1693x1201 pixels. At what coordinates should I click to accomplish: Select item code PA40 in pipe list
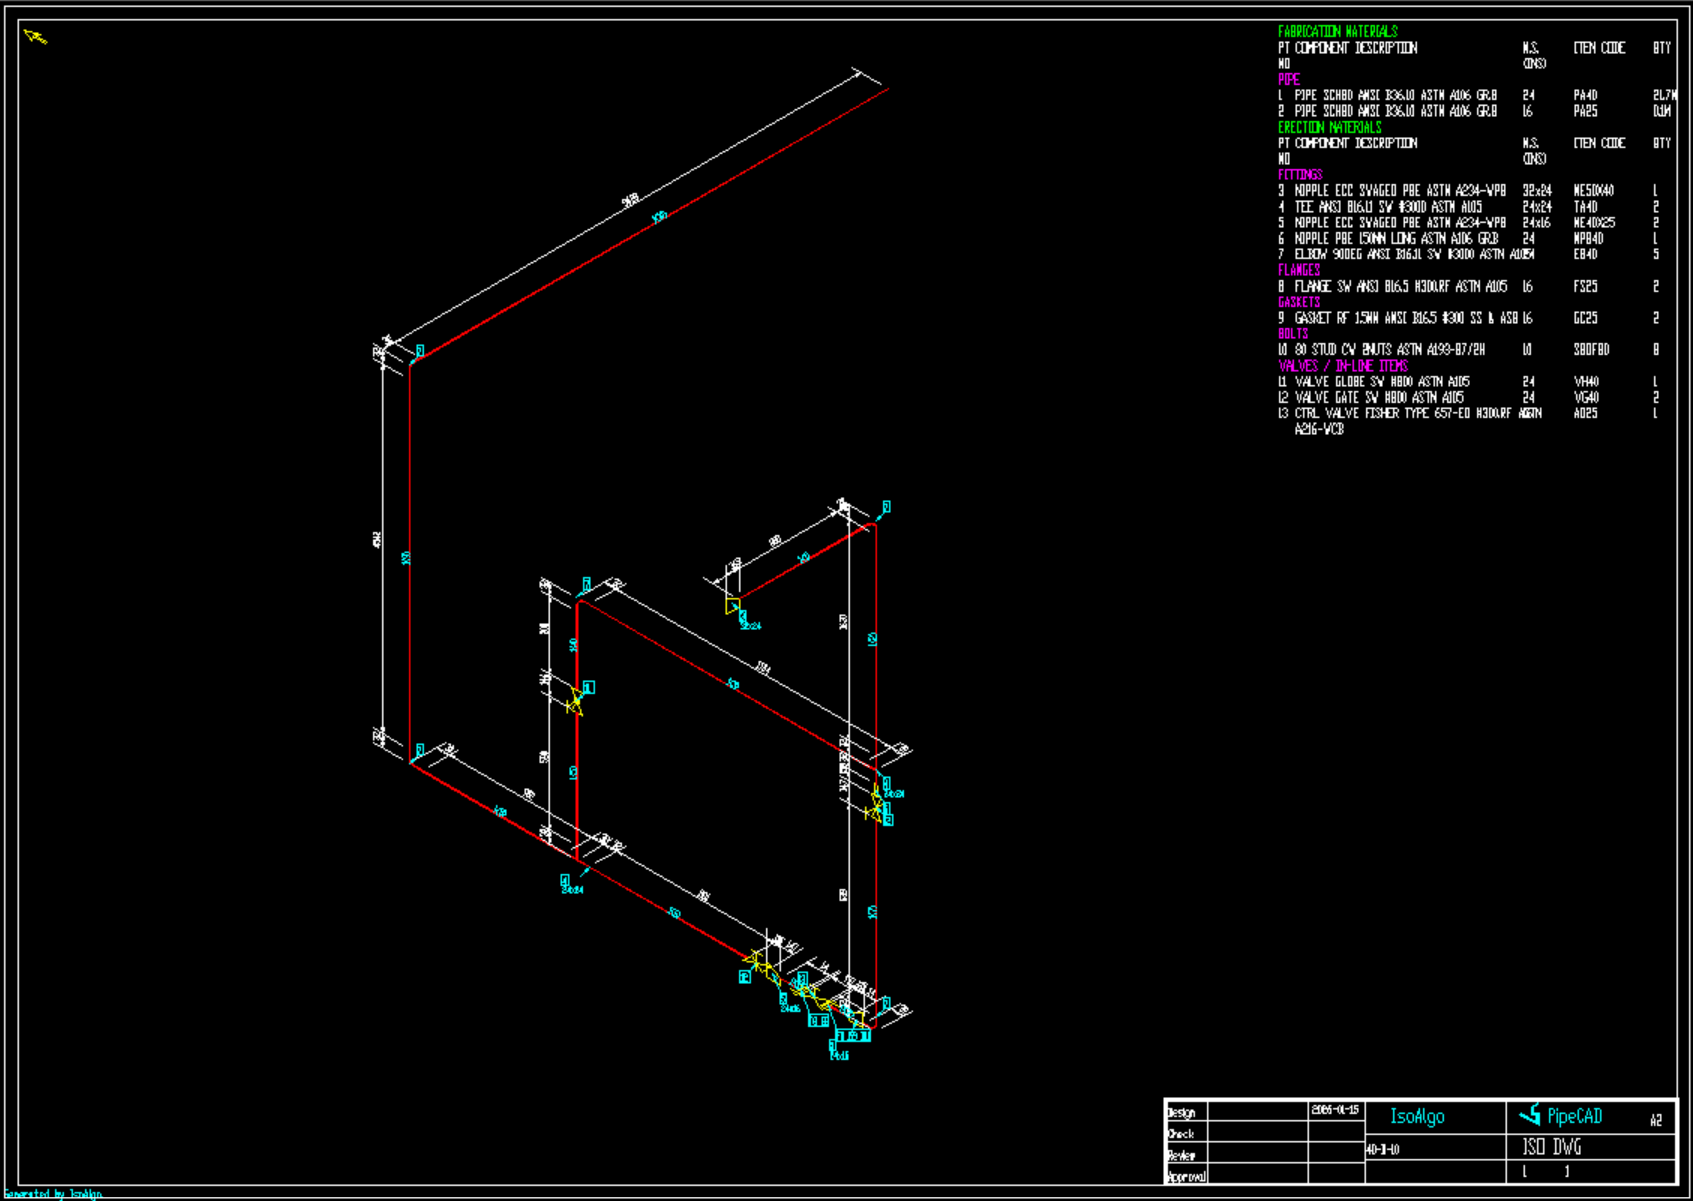point(1585,96)
